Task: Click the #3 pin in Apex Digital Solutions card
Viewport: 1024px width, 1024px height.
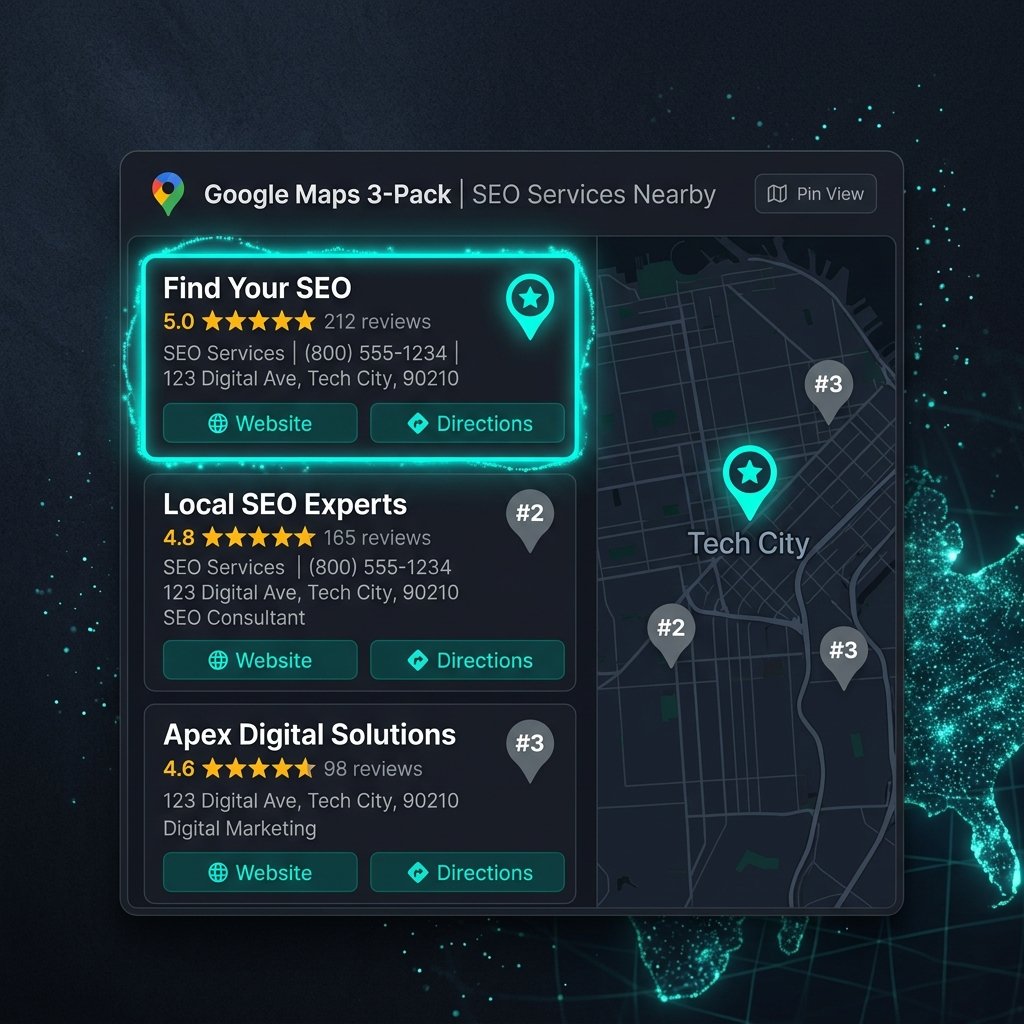Action: click(530, 750)
